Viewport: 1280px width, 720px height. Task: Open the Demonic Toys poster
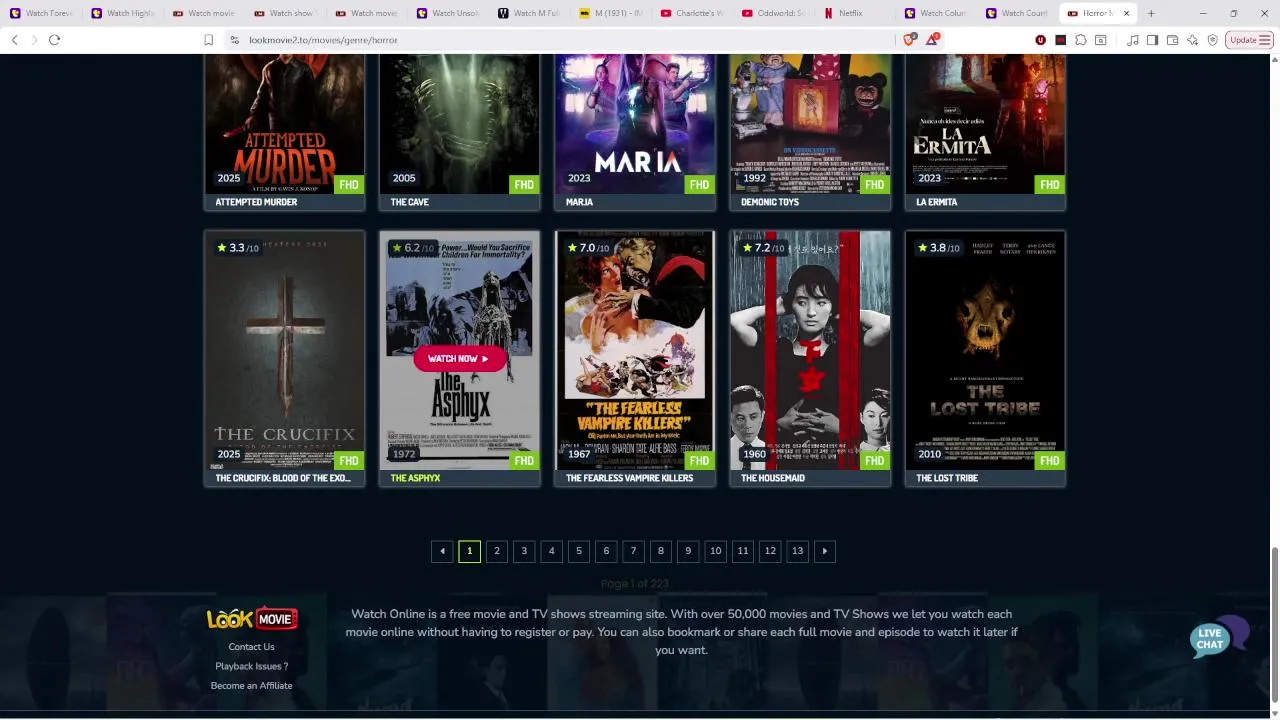click(810, 123)
